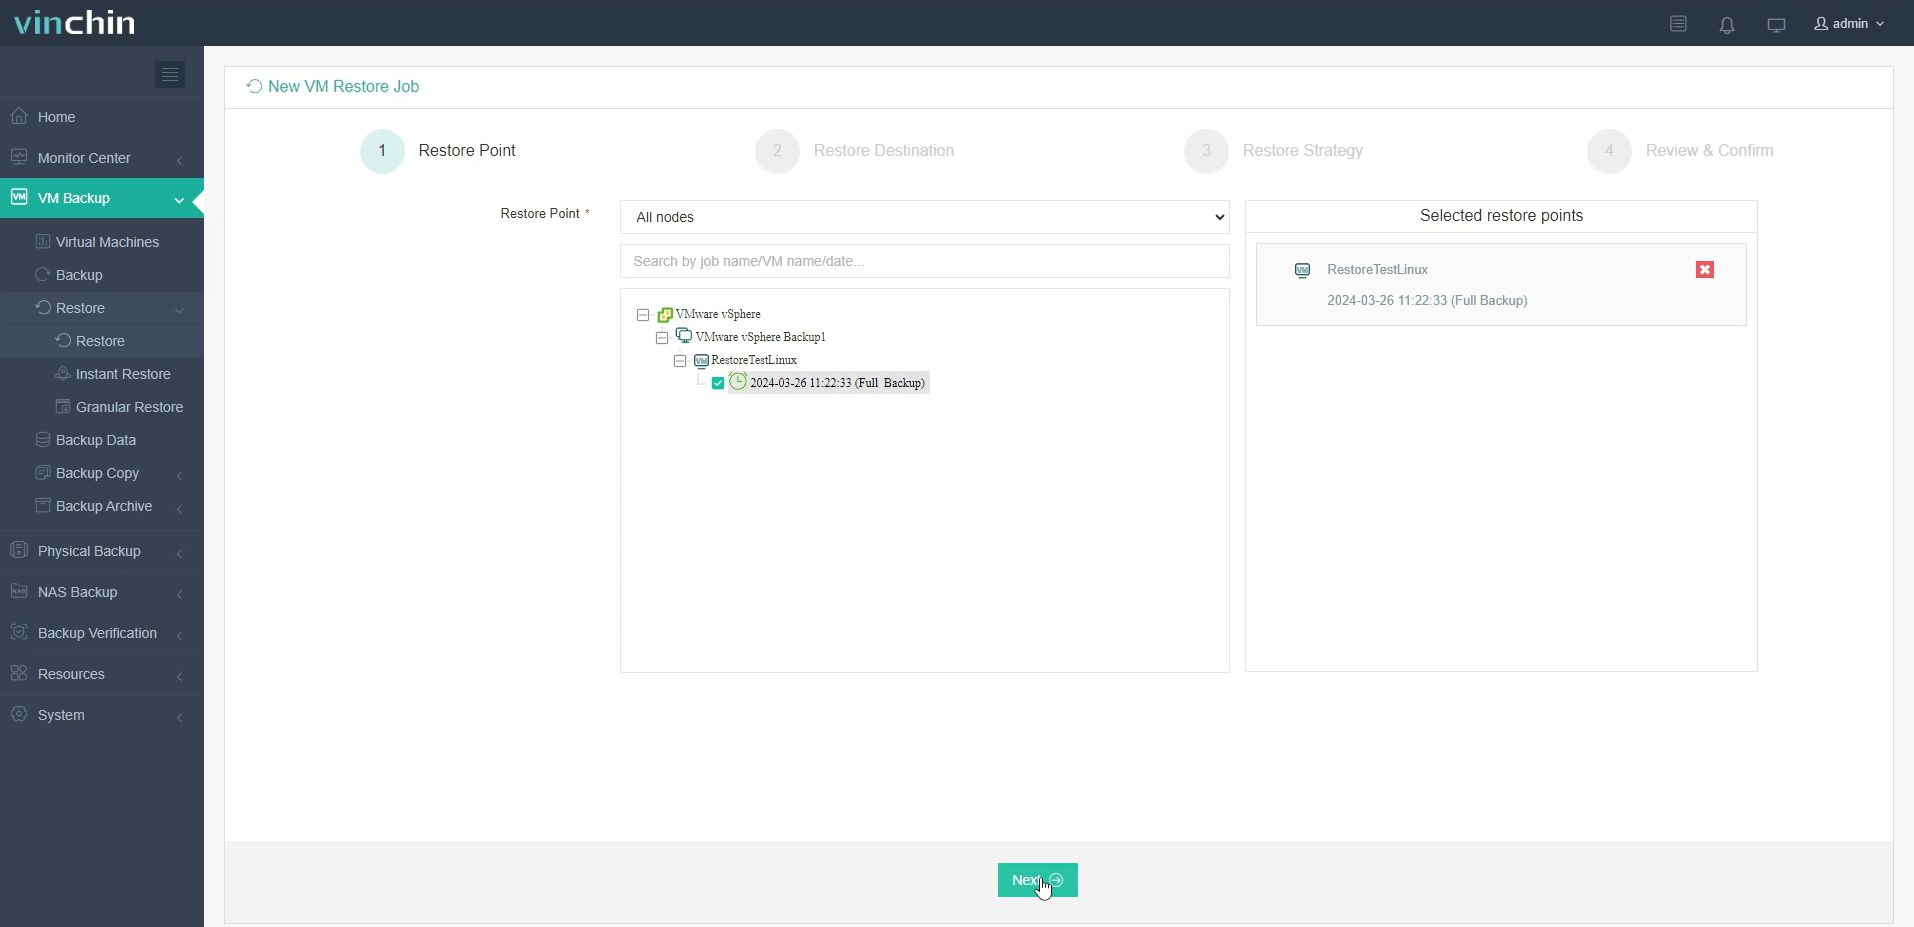Click the monitor screen icon in header

coord(1776,25)
